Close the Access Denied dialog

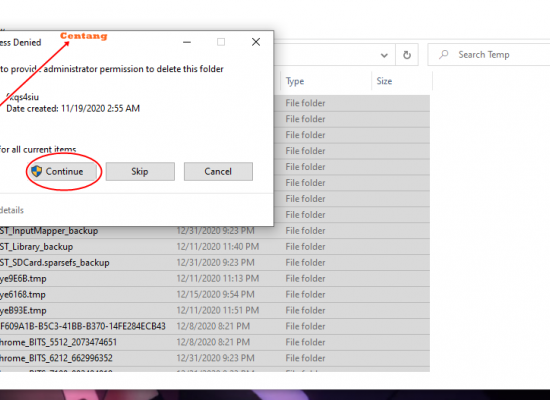[256, 42]
